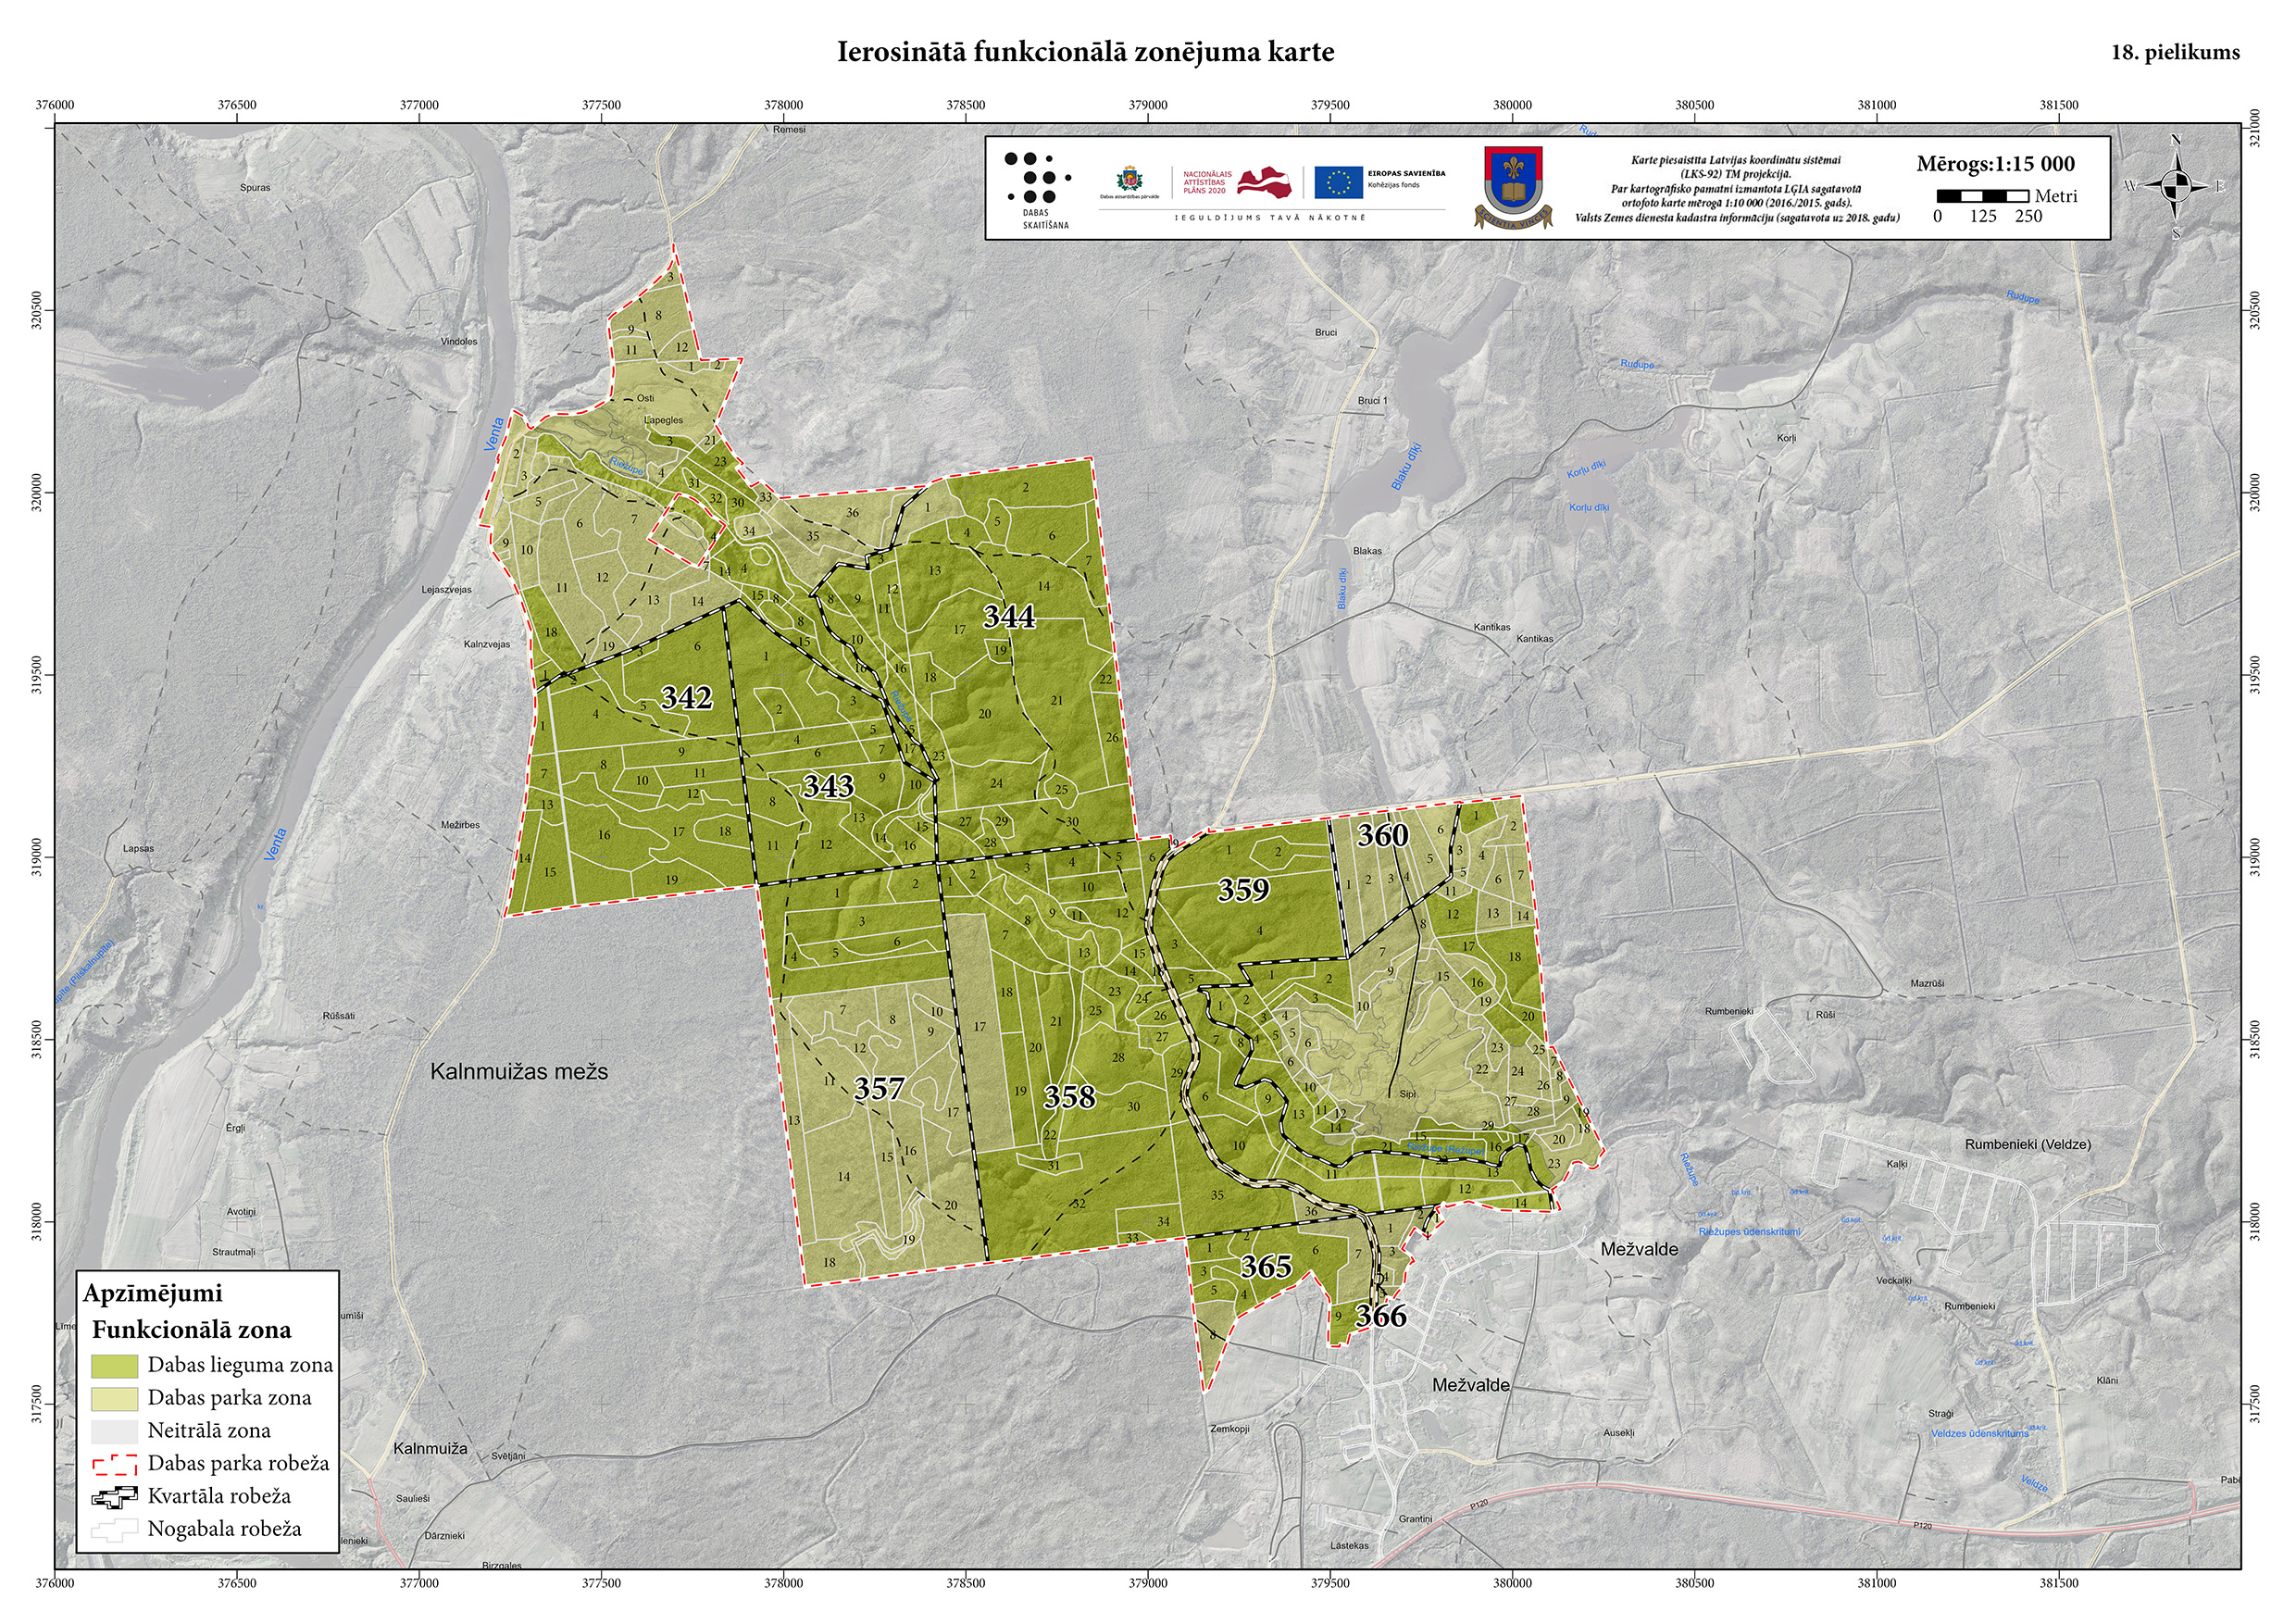This screenshot has height=1624, width=2296.
Task: Click the Nogabala robeža legend symbol
Action: [x=114, y=1531]
